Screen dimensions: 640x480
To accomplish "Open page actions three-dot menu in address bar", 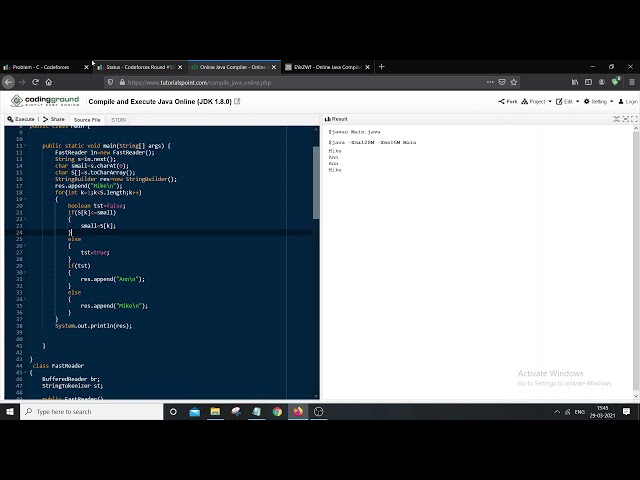I will 490,82.
